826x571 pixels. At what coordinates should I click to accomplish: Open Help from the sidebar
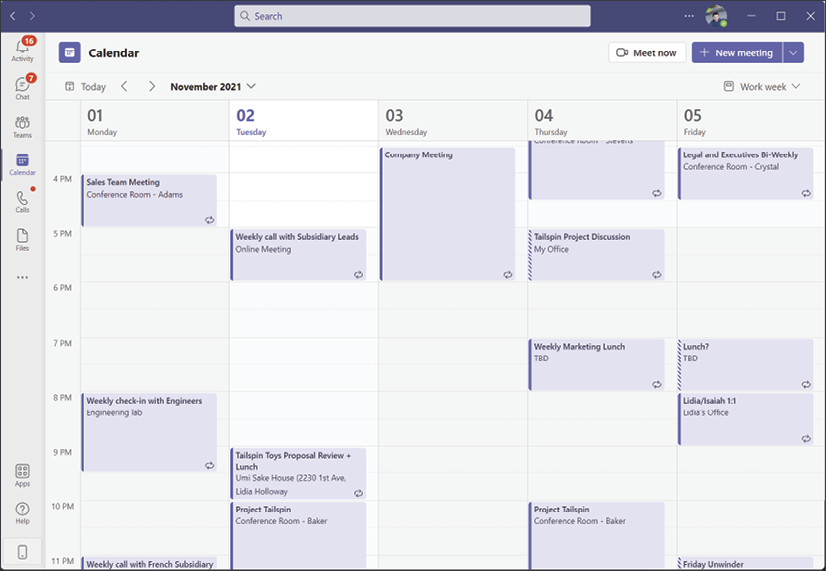click(x=22, y=513)
